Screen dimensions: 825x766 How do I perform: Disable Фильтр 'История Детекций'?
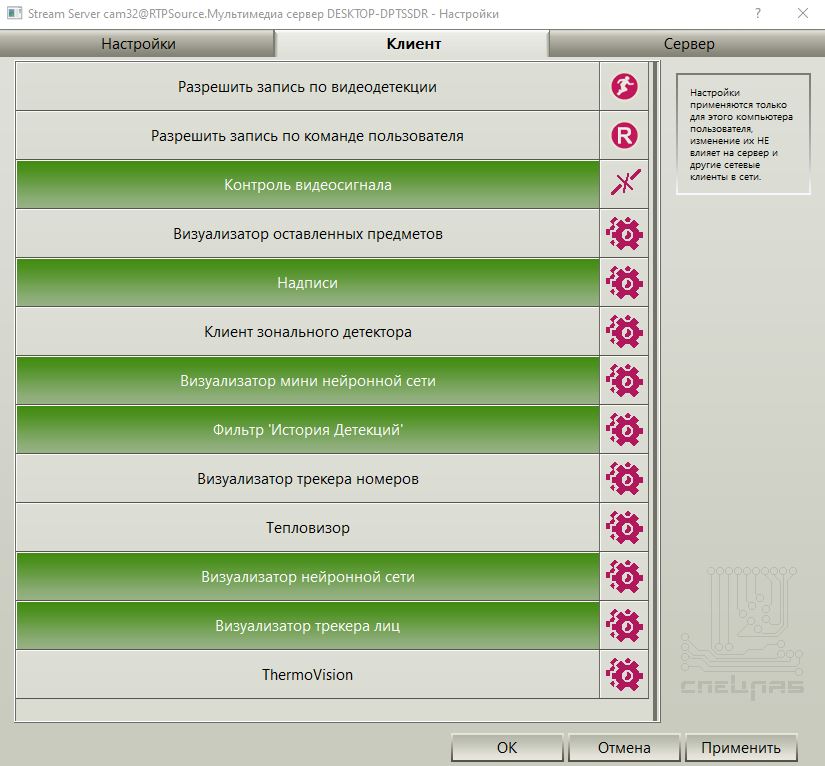[x=307, y=429]
